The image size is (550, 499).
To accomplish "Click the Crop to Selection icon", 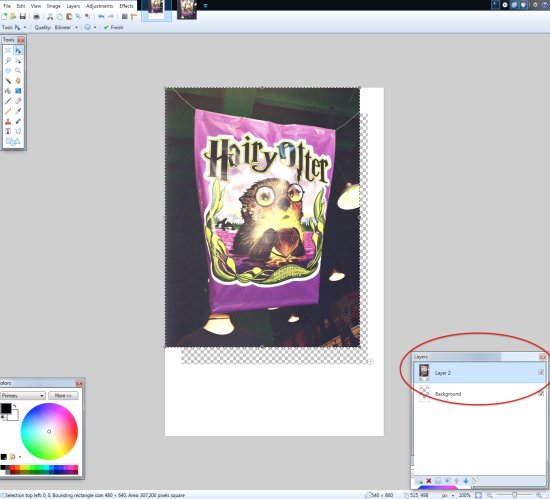I will click(78, 16).
